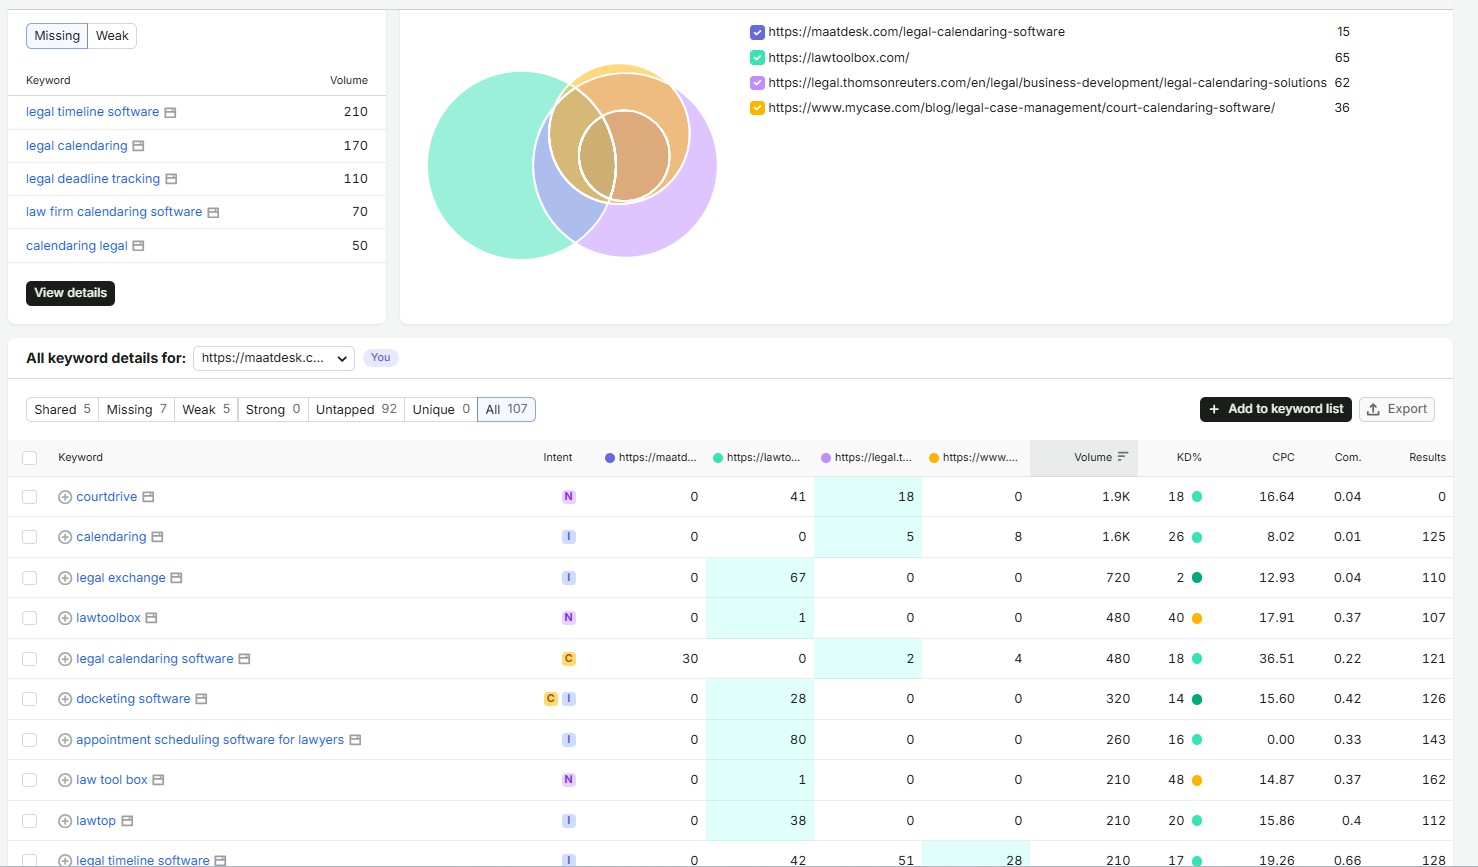Viewport: 1478px width, 867px height.
Task: Toggle the mycase.com legend checkbox
Action: coord(757,108)
